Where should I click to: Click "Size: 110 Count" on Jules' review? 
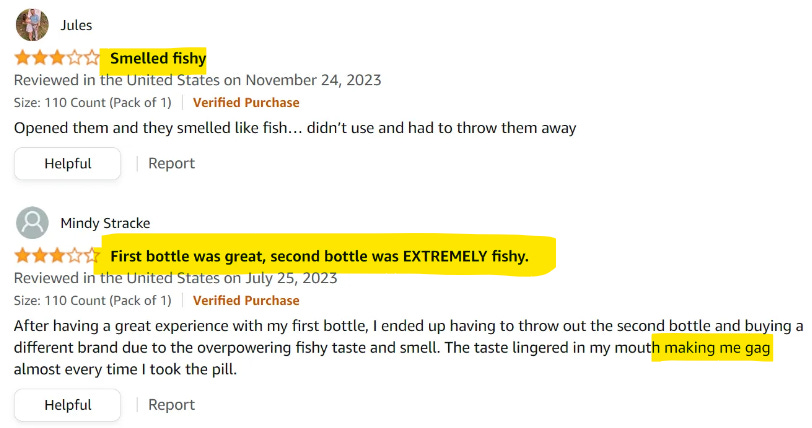[x=92, y=102]
